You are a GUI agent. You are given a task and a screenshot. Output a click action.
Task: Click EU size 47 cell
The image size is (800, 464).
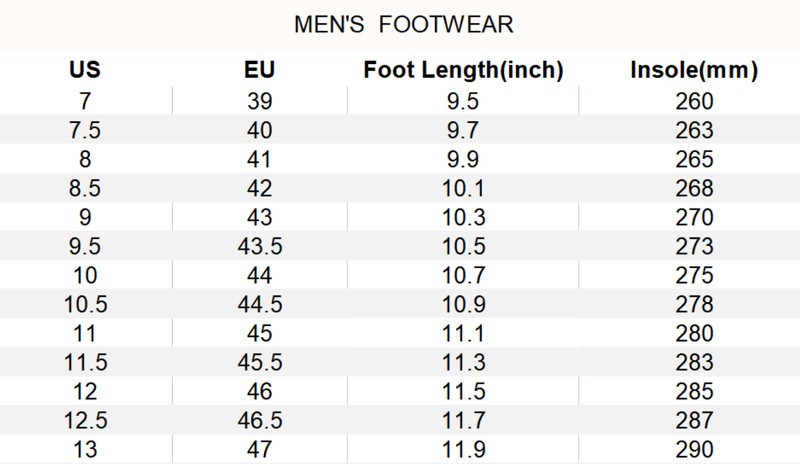click(259, 449)
